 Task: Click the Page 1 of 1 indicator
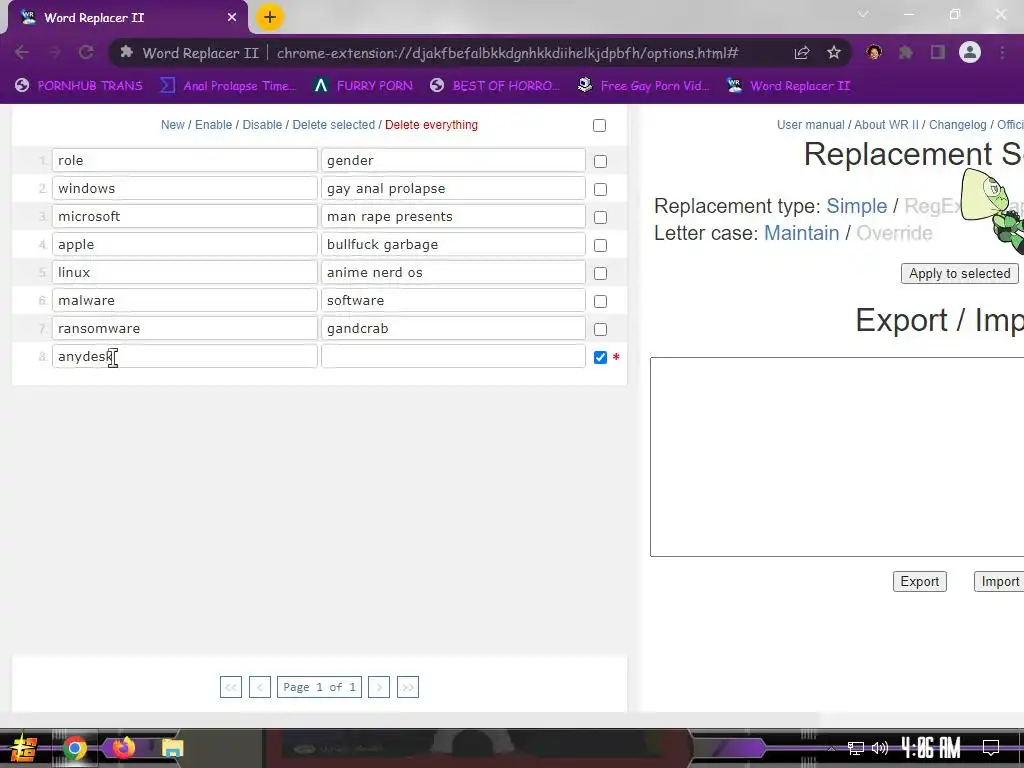click(x=319, y=687)
